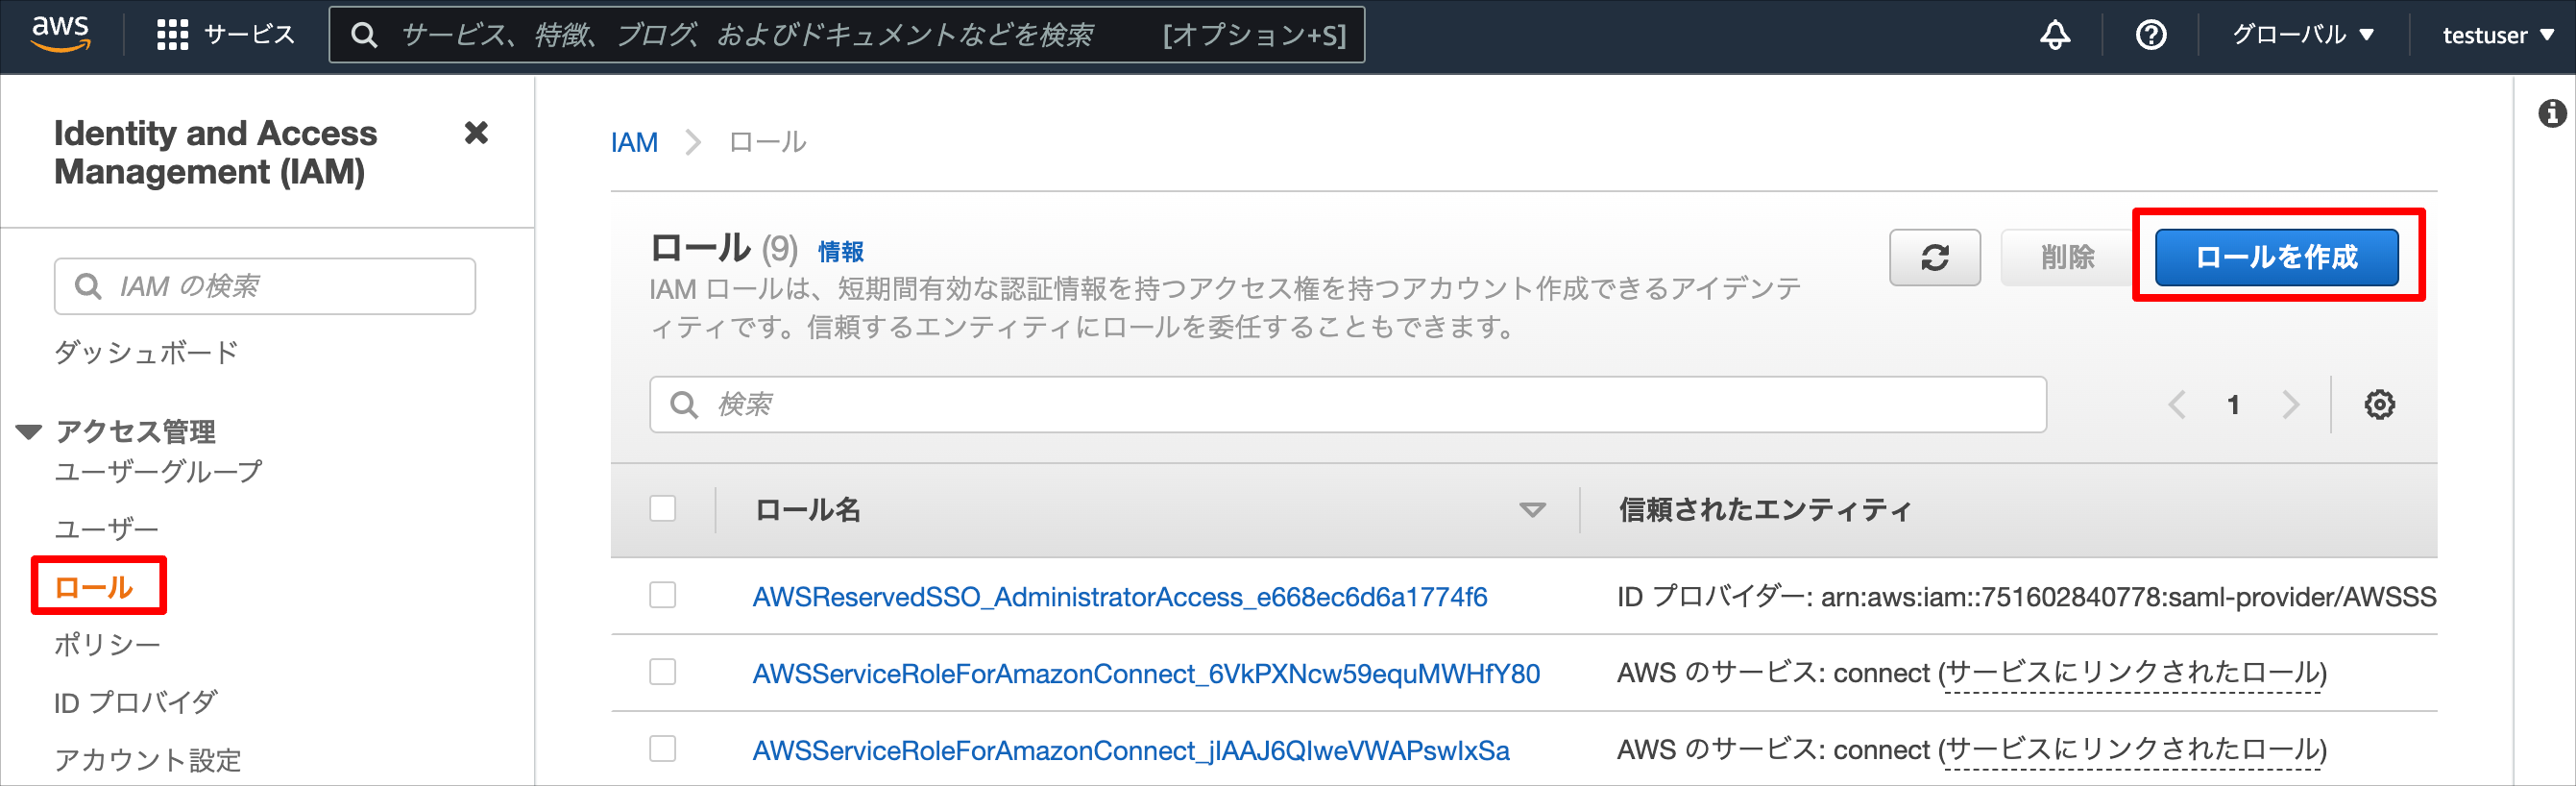Click page number 1 in pagination
The height and width of the screenshot is (786, 2576).
(x=2233, y=405)
